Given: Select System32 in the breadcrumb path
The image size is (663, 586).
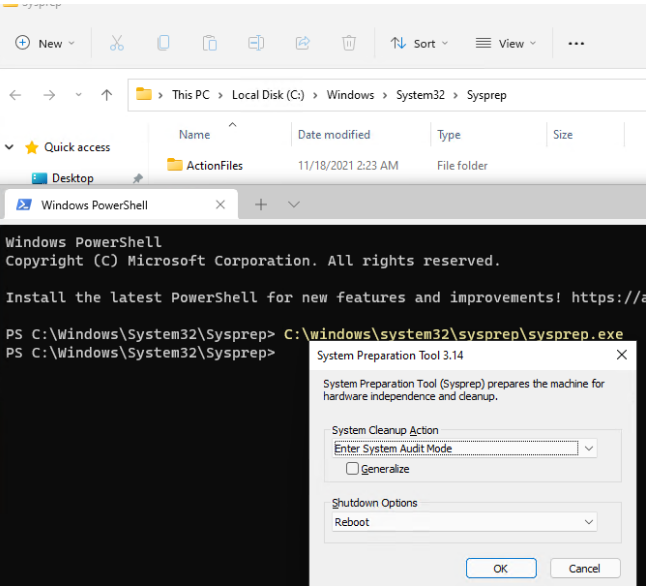Looking at the screenshot, I should pyautogui.click(x=420, y=95).
